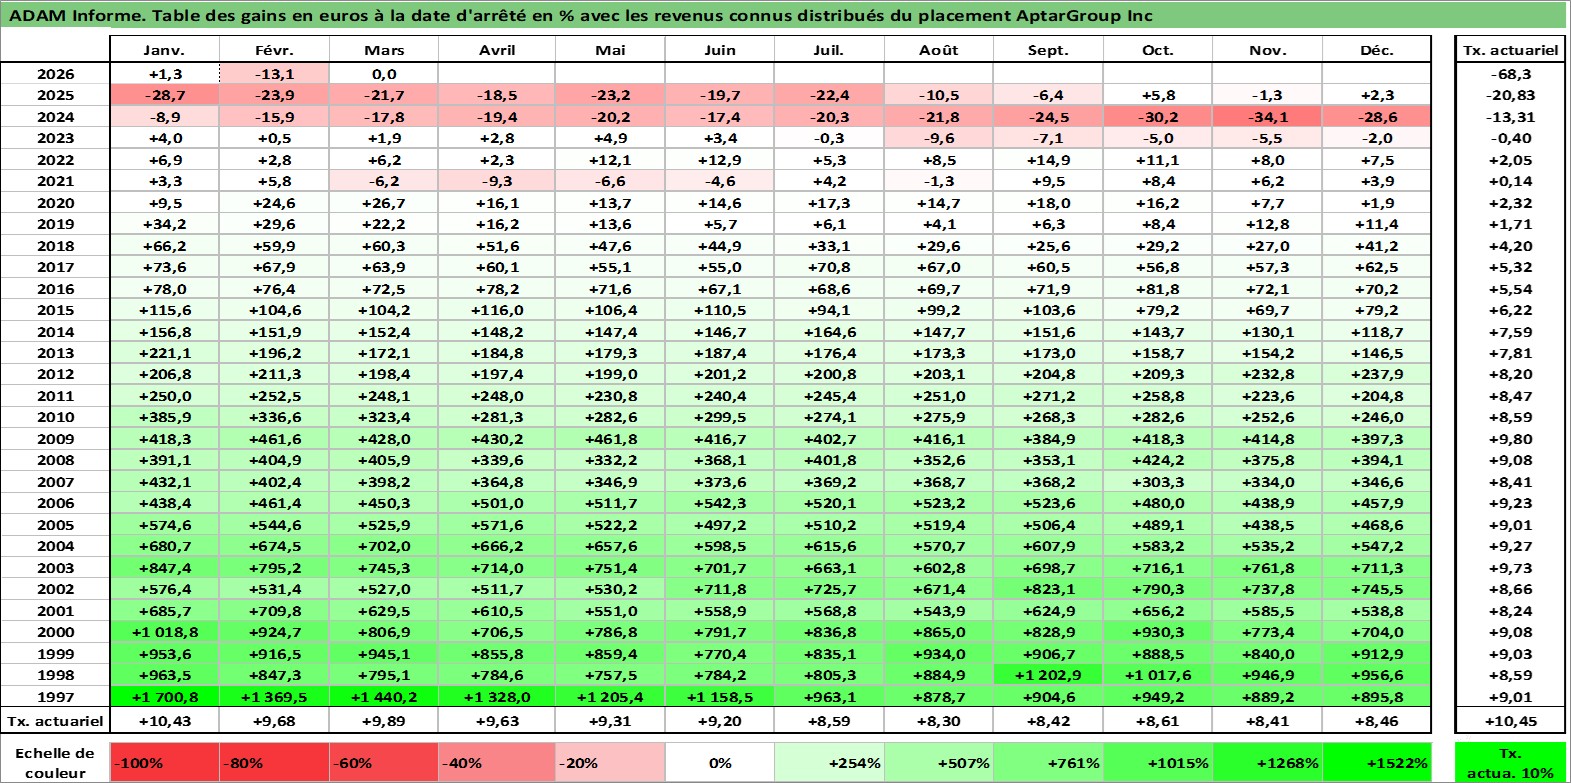Select the +1 700,8 cell in 1997
Screen dimensions: 1571x783
pyautogui.click(x=164, y=697)
